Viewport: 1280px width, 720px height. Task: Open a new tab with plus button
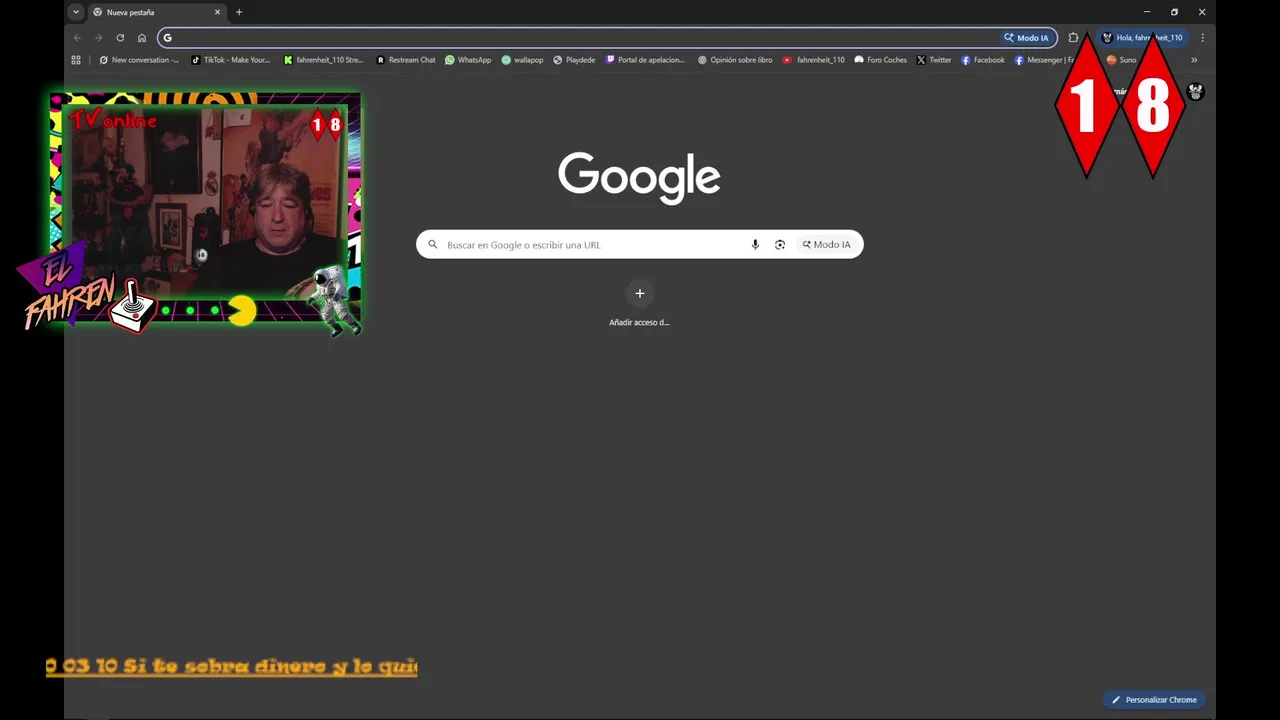pos(239,12)
